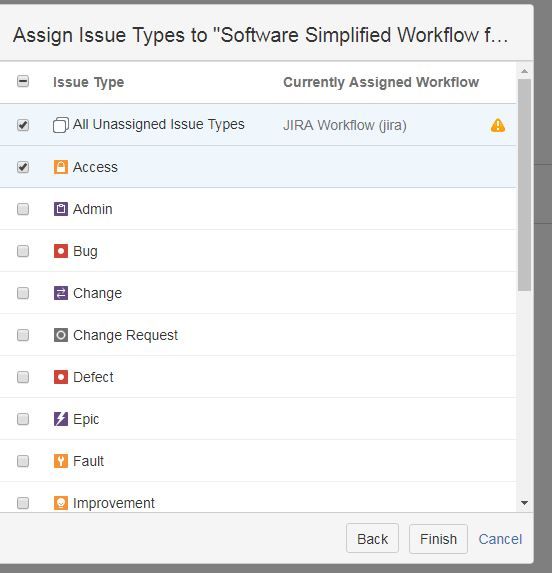
Task: Toggle the select-all header checkbox
Action: coord(23,81)
